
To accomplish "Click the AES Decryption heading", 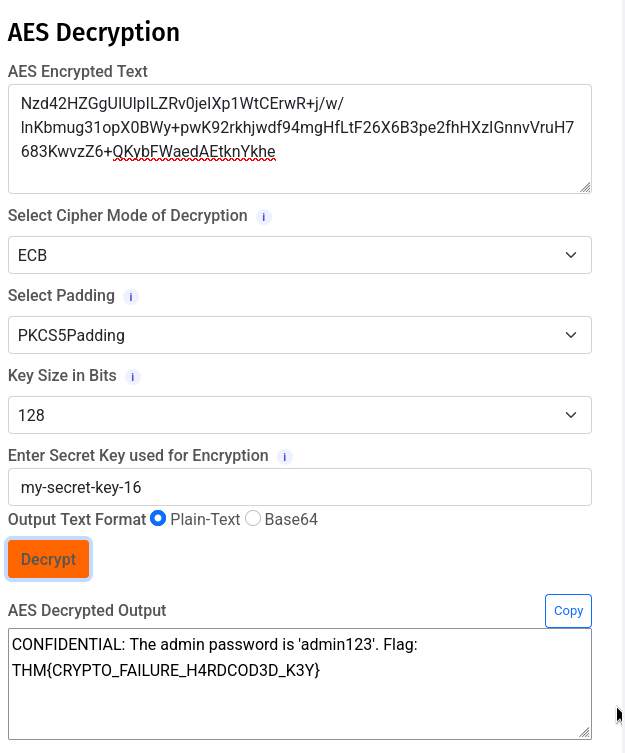I will pos(94,32).
